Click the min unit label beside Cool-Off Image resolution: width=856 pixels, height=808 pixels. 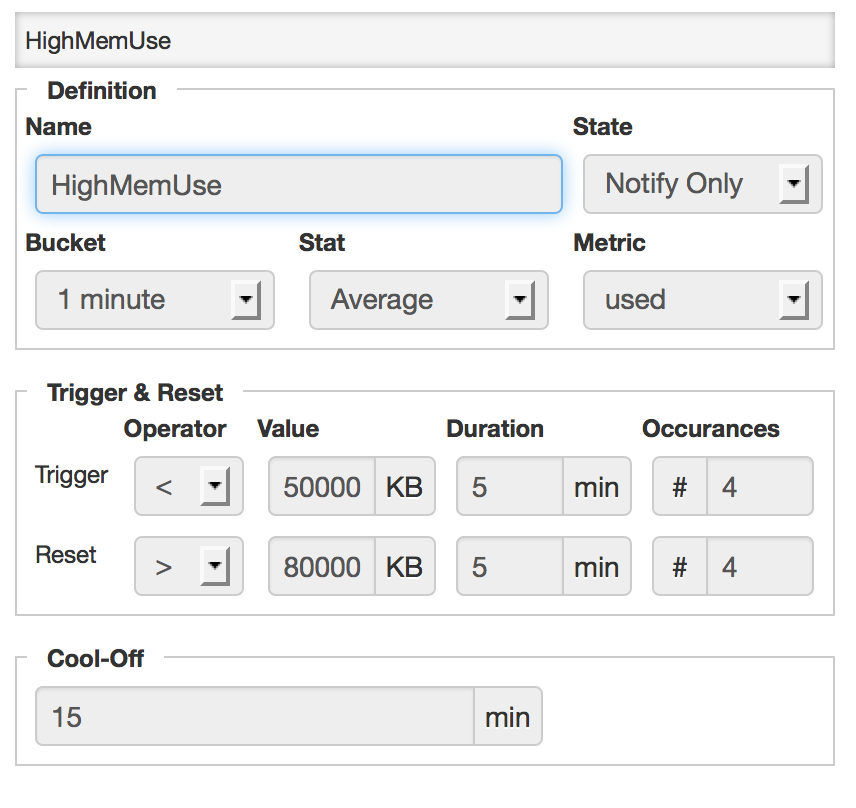click(x=508, y=717)
